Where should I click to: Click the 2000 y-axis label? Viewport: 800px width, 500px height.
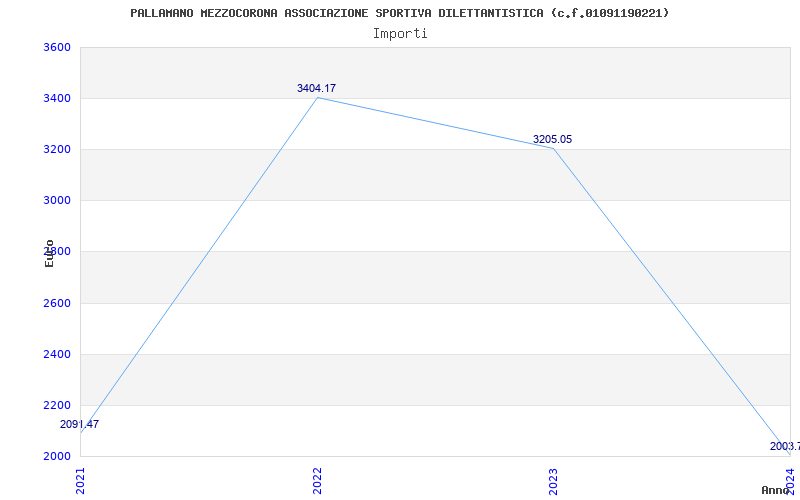57,456
